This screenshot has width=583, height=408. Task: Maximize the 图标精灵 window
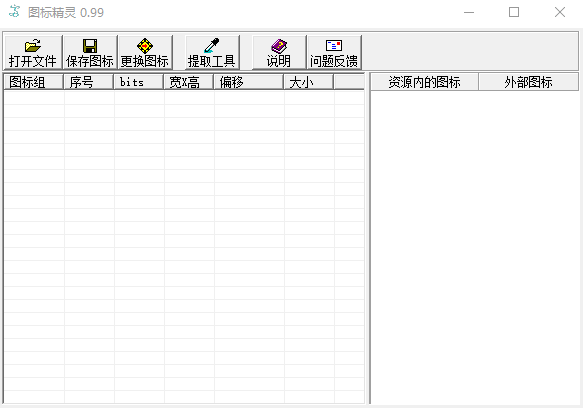[x=514, y=12]
